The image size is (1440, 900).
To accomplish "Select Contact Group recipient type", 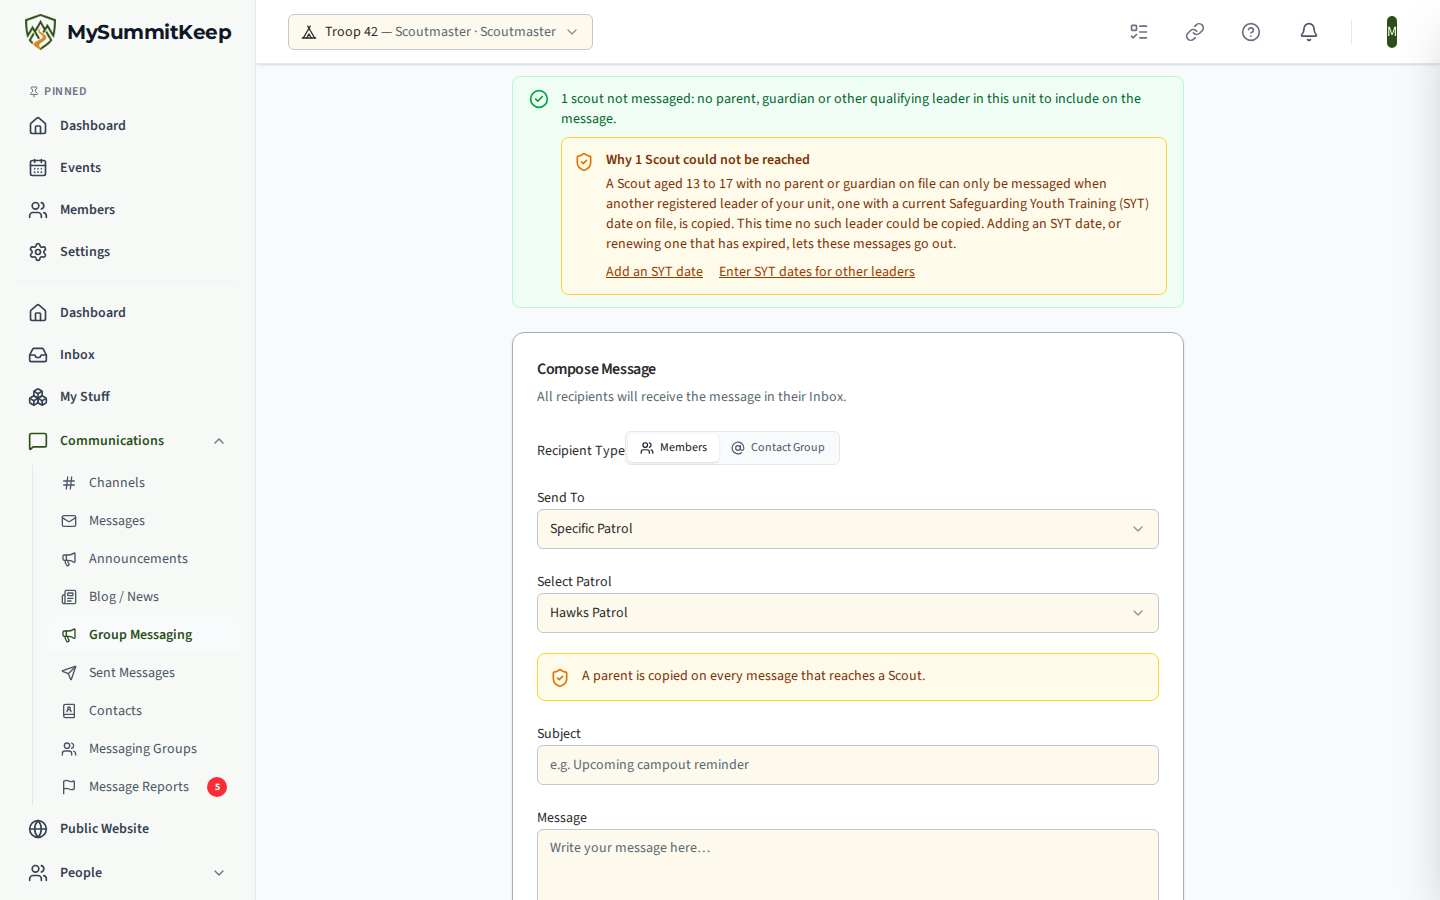I will [x=778, y=448].
